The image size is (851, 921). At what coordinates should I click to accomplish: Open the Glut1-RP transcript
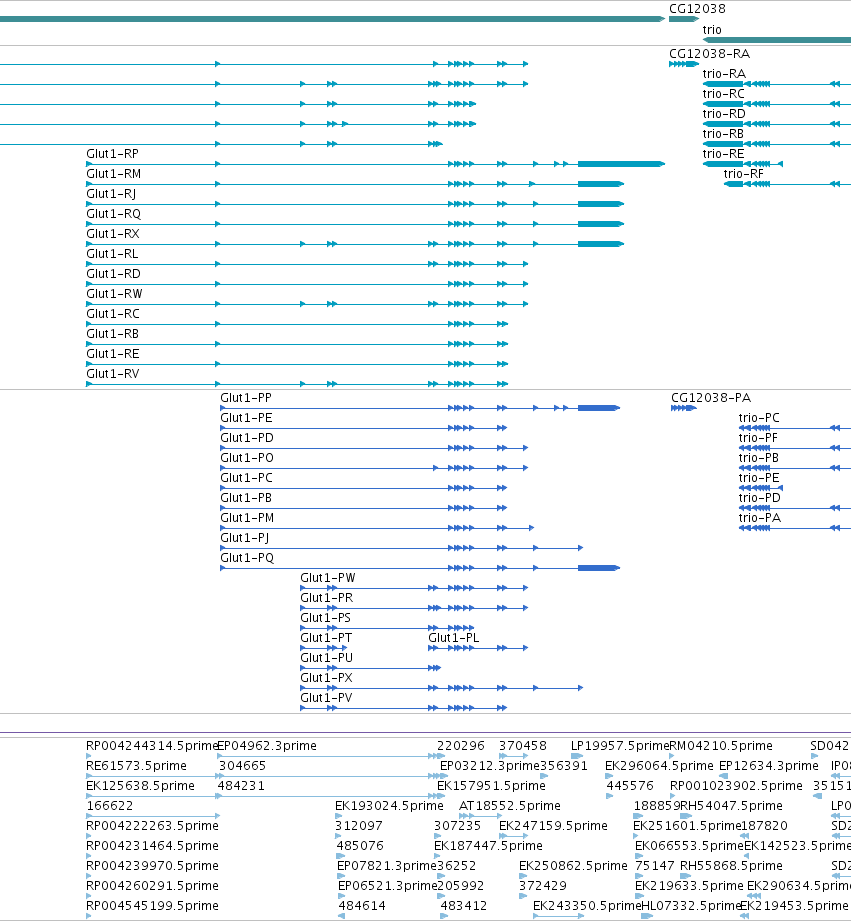(x=112, y=153)
